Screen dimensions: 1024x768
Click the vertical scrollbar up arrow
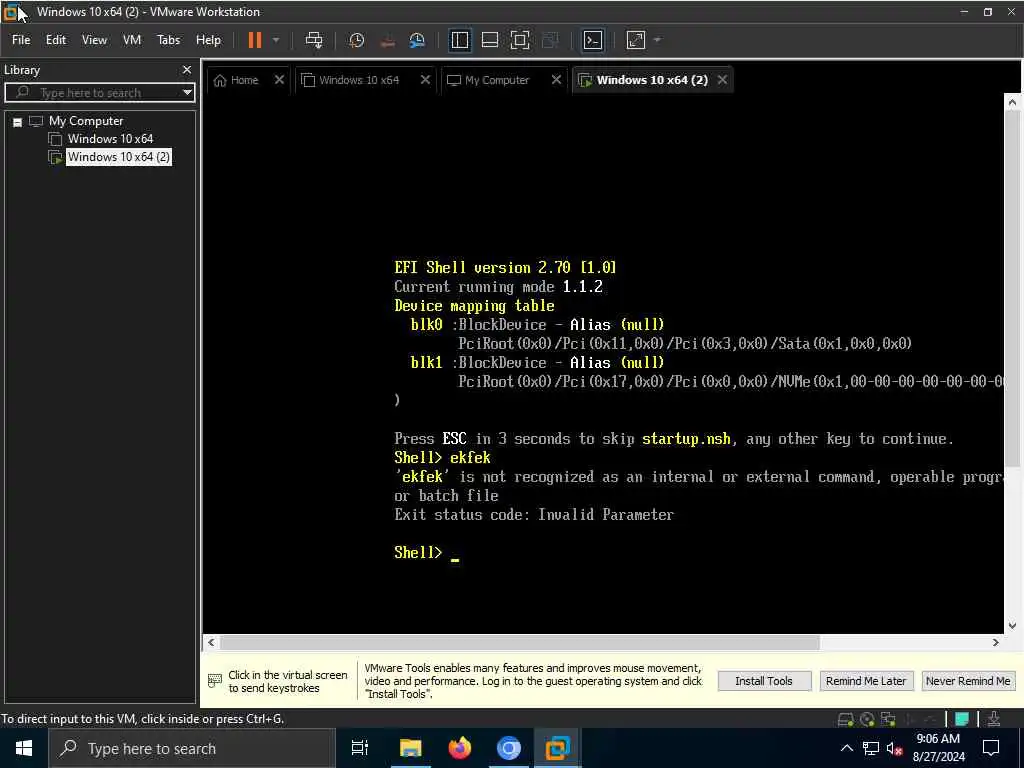point(1012,102)
